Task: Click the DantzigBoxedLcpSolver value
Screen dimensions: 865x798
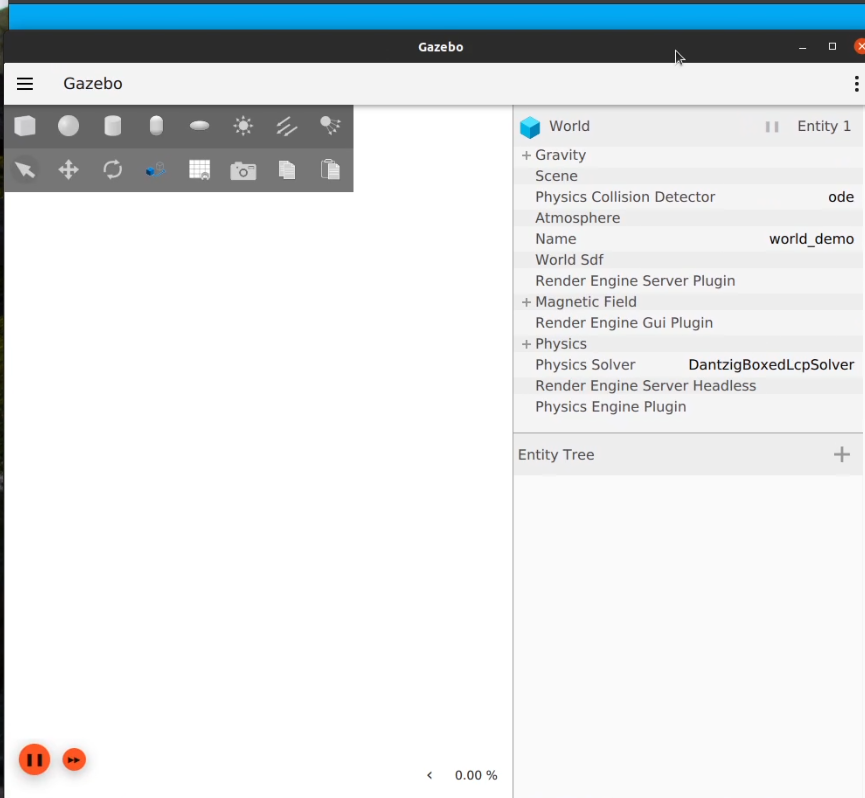Action: tap(771, 365)
